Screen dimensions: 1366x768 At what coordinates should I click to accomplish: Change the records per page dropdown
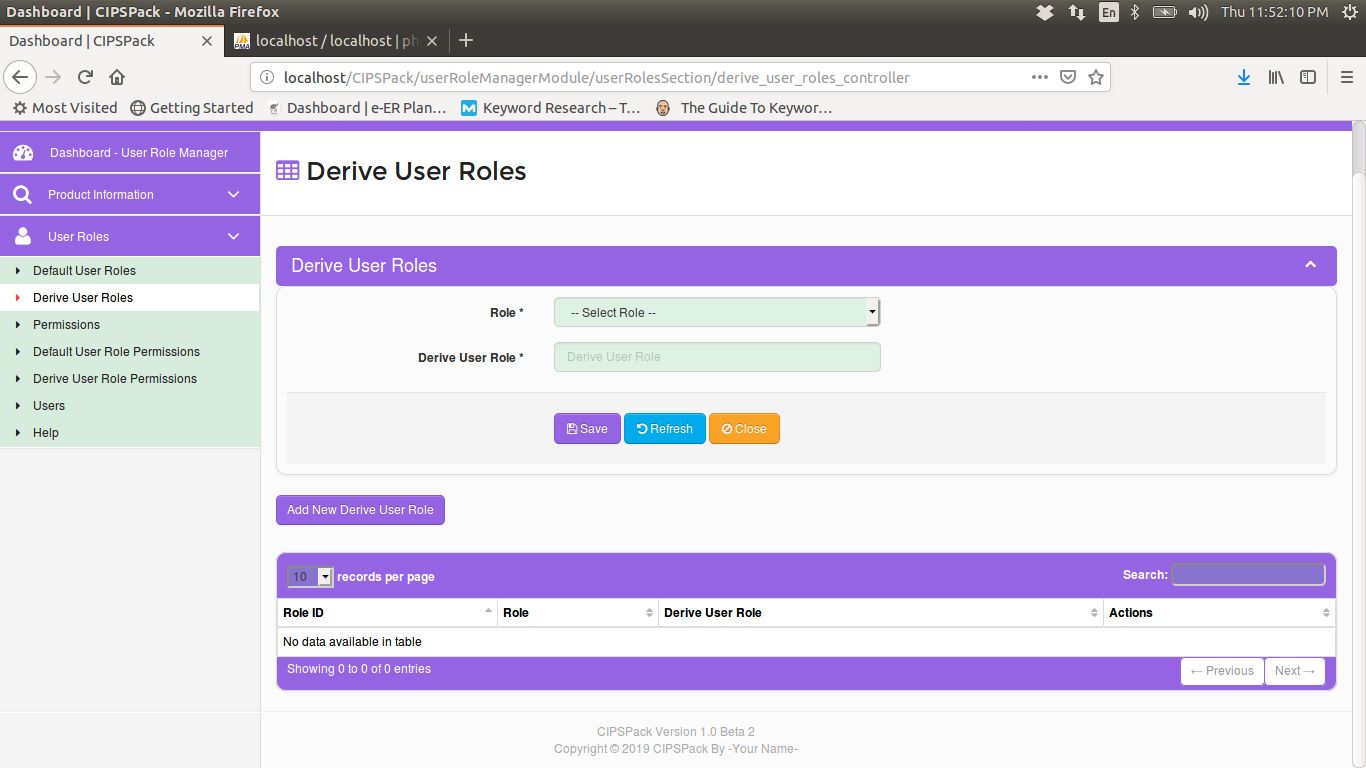pos(310,577)
